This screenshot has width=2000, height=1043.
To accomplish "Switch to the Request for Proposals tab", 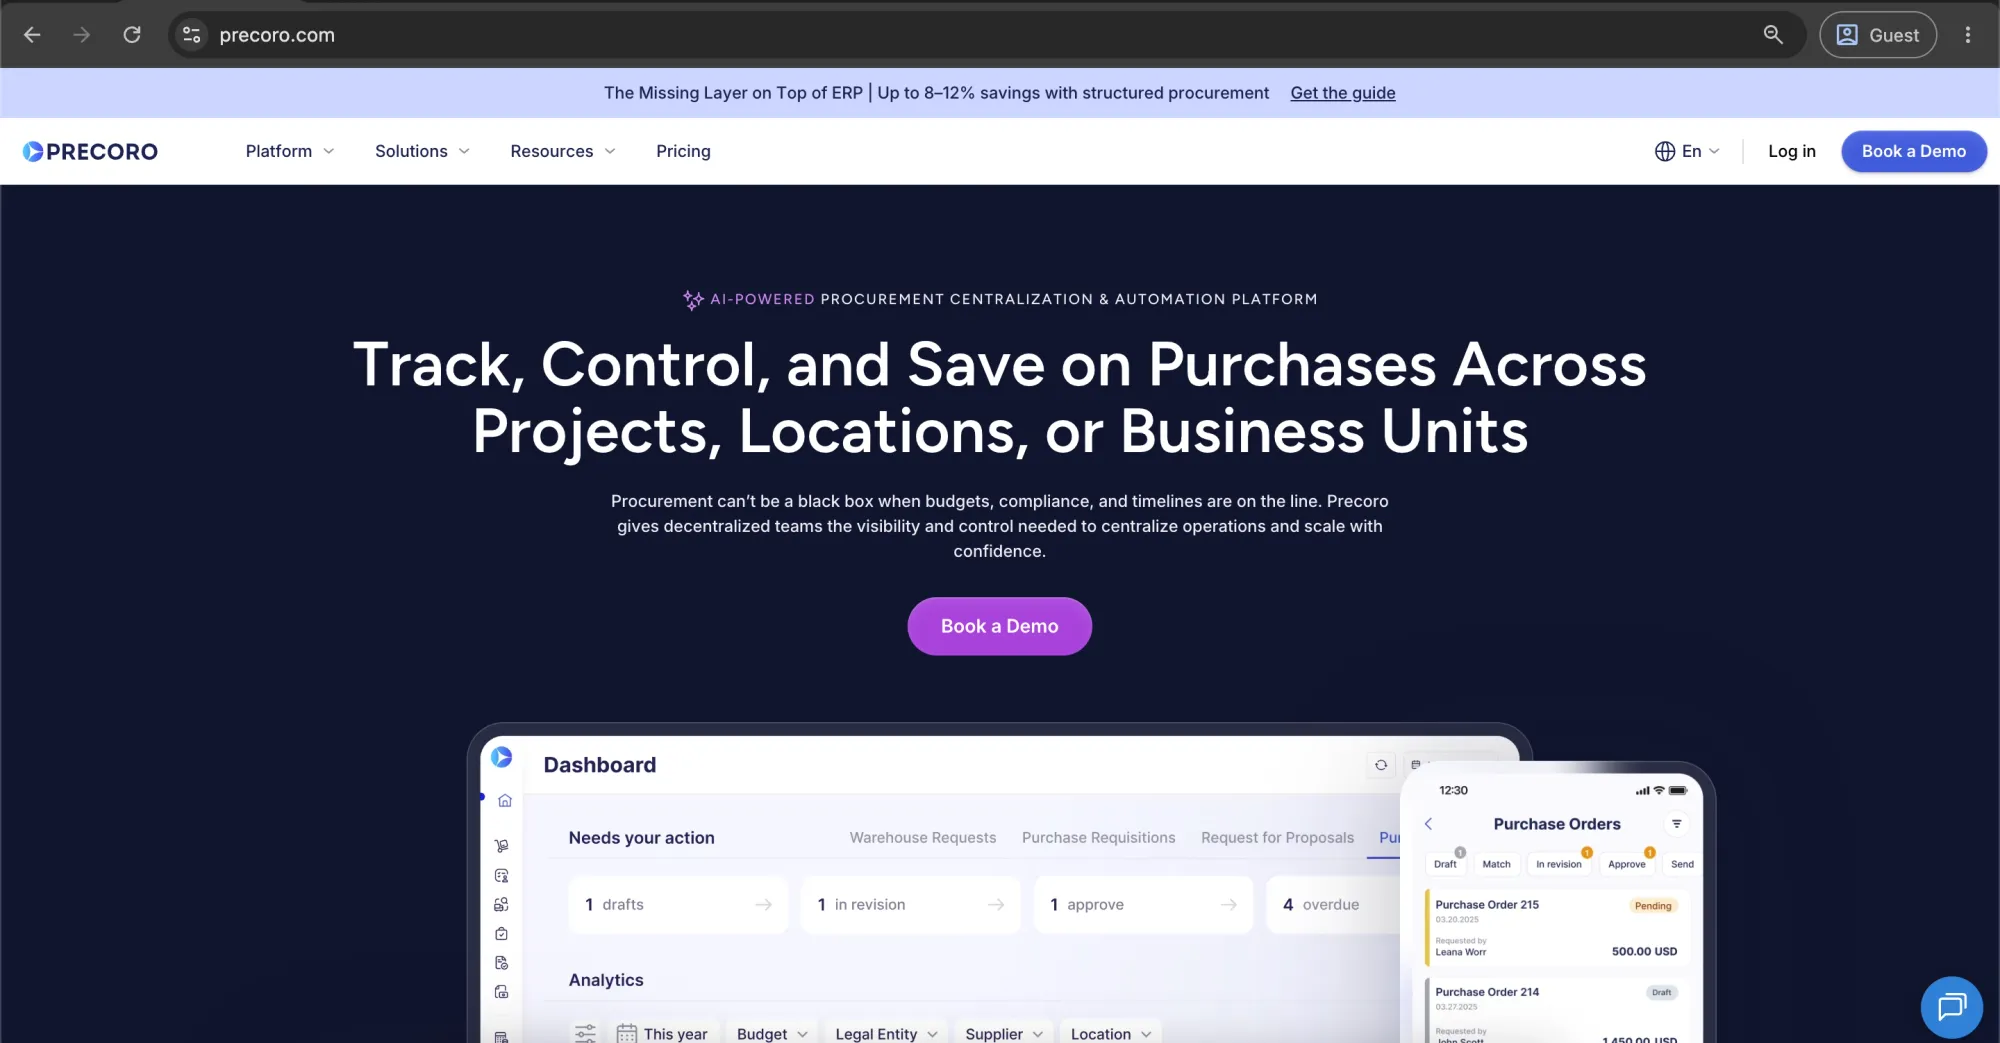I will (x=1278, y=838).
